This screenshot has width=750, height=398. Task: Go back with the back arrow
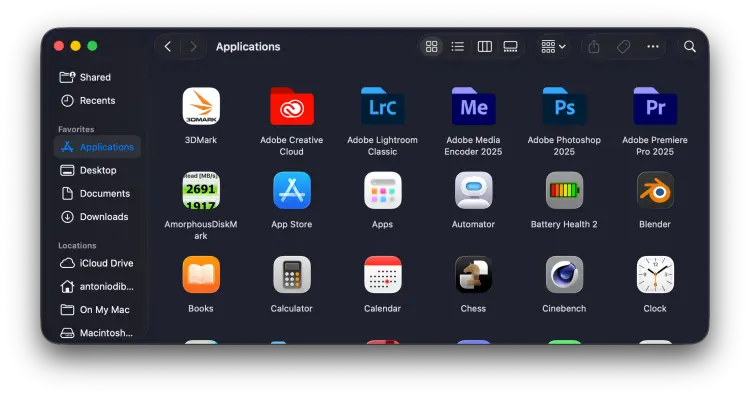(168, 46)
